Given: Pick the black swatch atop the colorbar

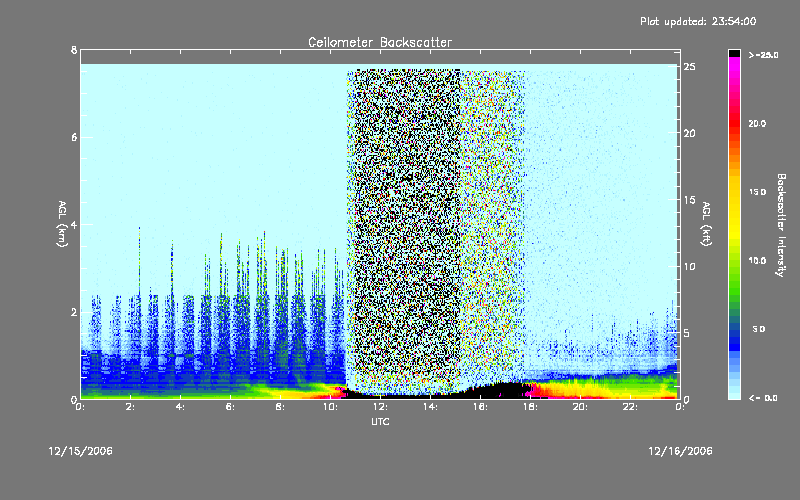Looking at the screenshot, I should click(x=734, y=53).
